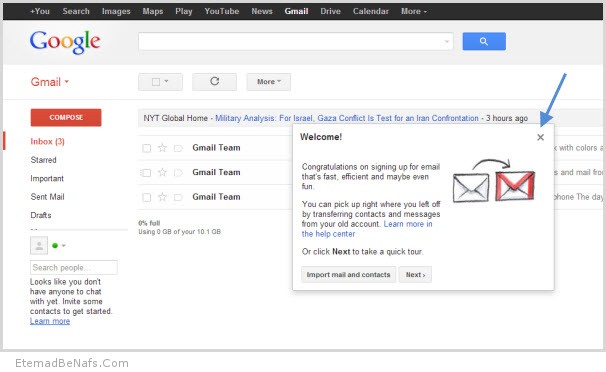This screenshot has width=606, height=372.
Task: Open Gmail in the top bar
Action: pyautogui.click(x=296, y=11)
